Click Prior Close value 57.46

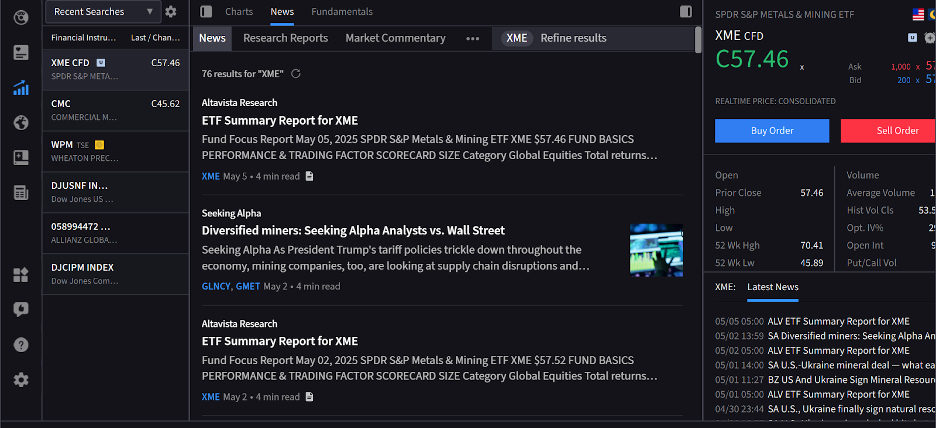(812, 193)
